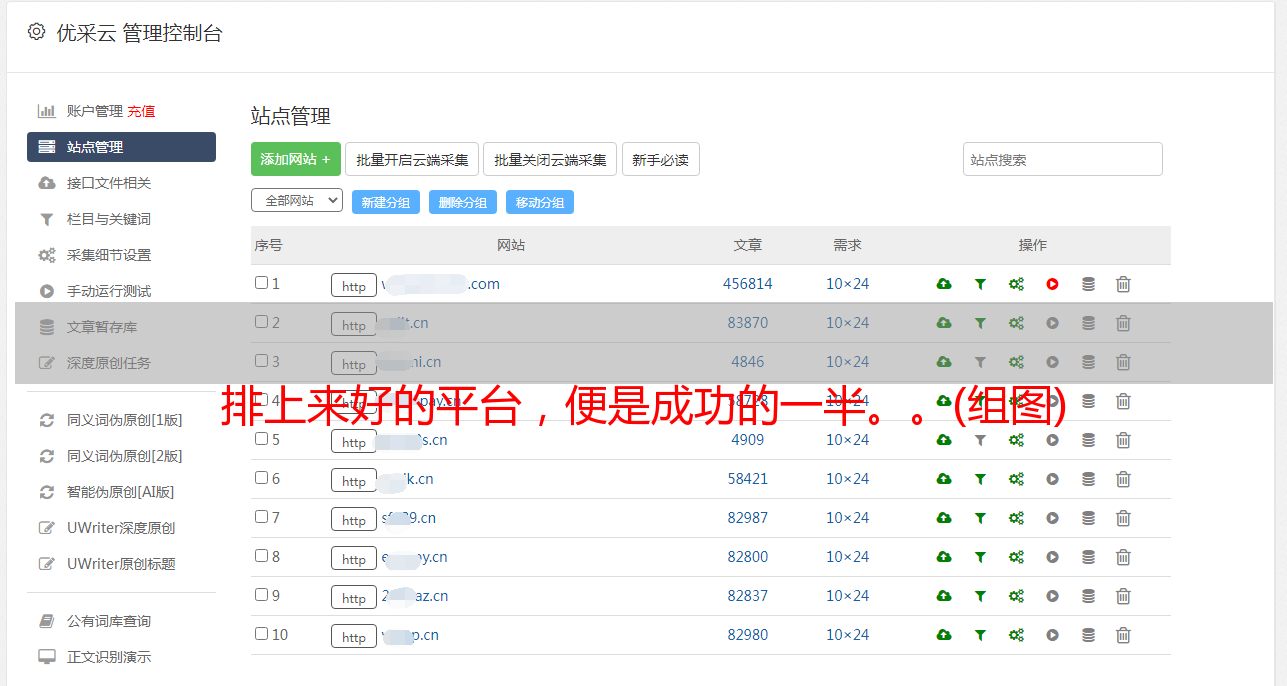Click the http protocol button in row 7
This screenshot has height=686, width=1287.
pyautogui.click(x=354, y=519)
